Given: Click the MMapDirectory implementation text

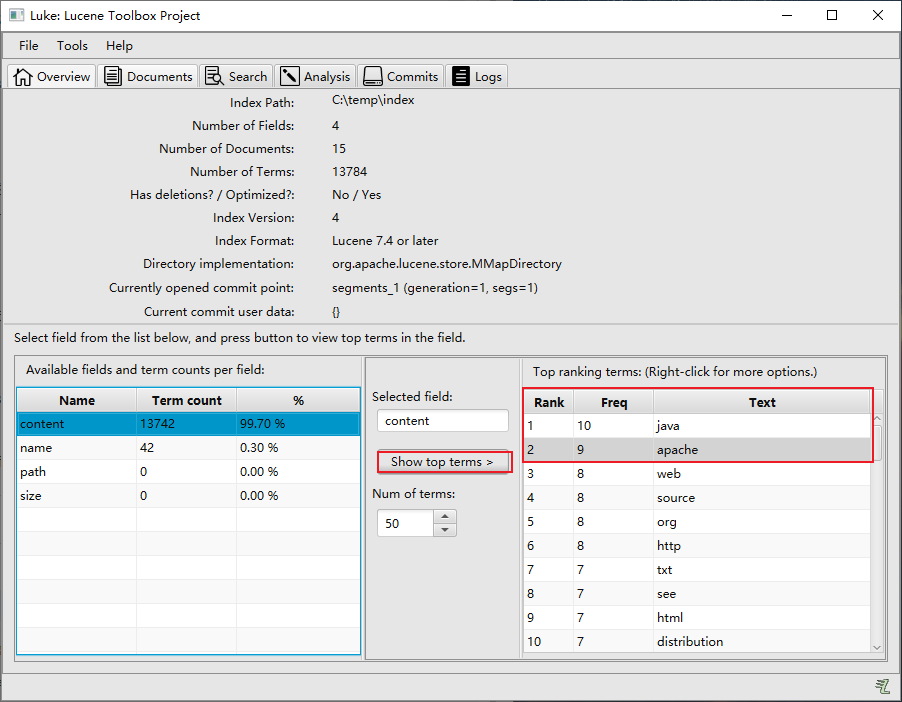Looking at the screenshot, I should pyautogui.click(x=446, y=264).
